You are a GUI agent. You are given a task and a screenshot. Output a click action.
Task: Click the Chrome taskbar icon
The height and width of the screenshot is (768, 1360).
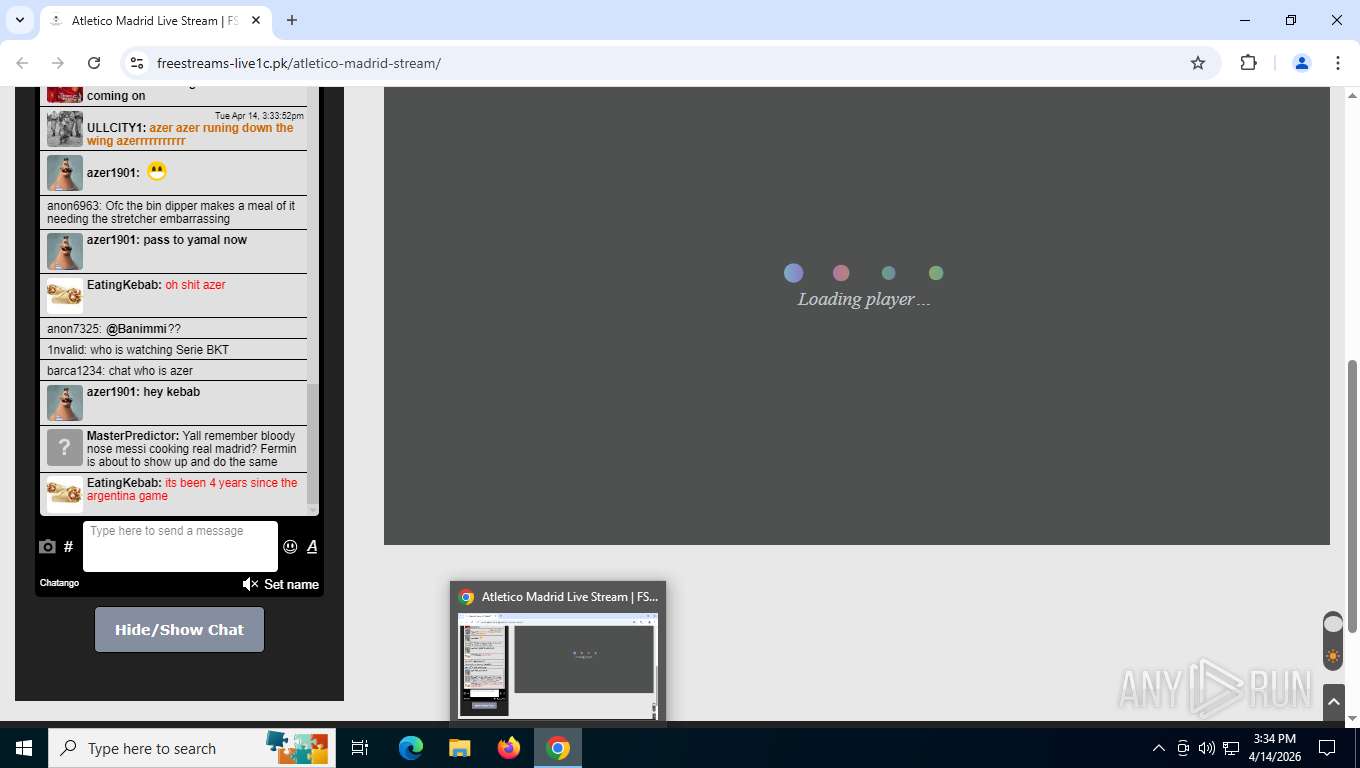(x=558, y=748)
